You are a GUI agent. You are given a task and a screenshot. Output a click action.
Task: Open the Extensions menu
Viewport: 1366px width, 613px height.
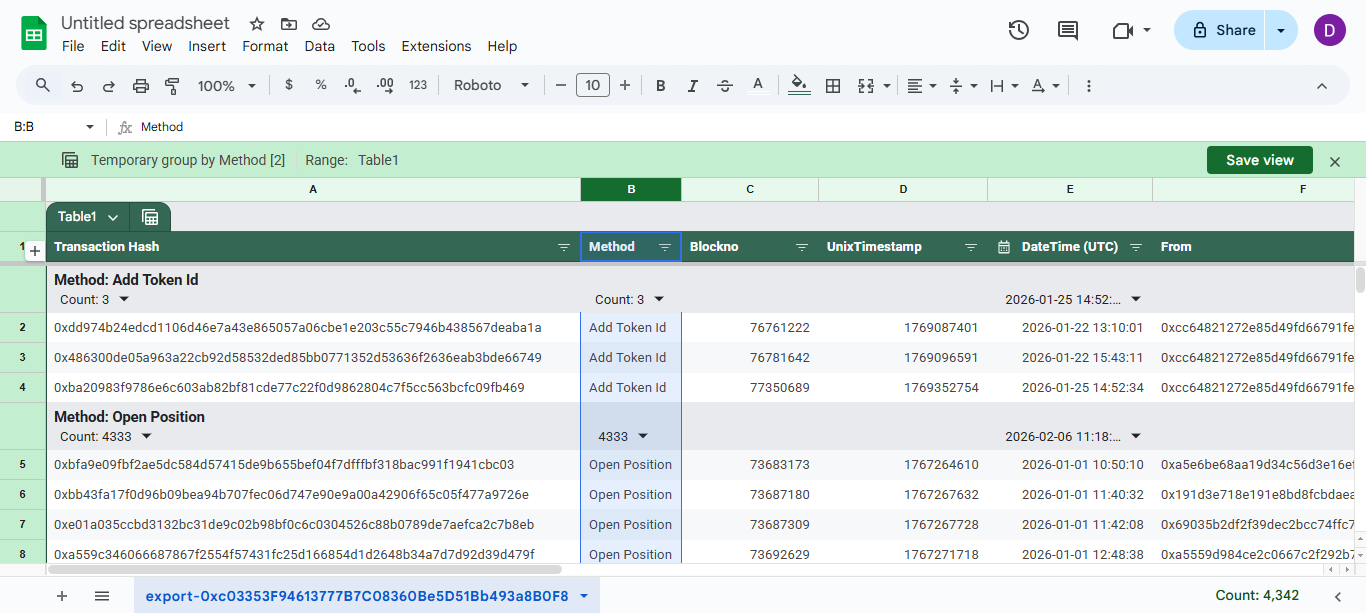[436, 46]
